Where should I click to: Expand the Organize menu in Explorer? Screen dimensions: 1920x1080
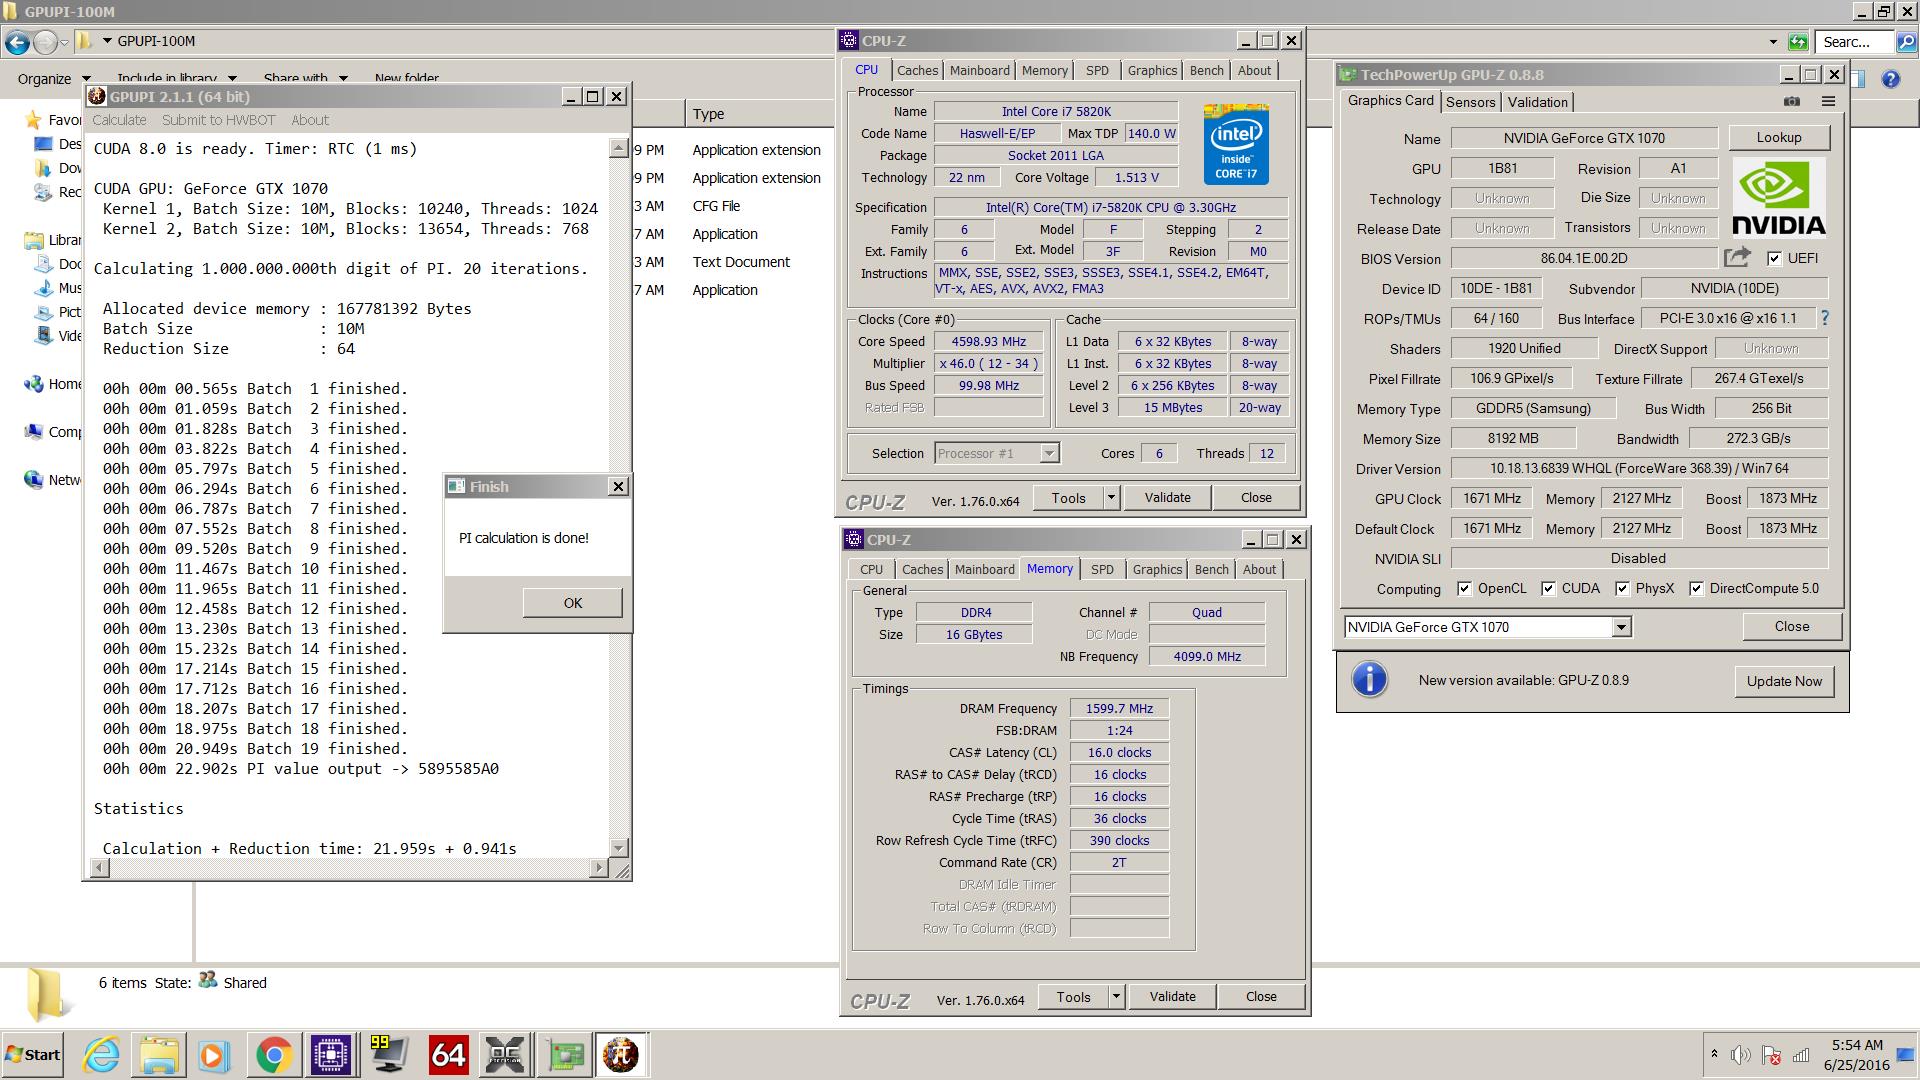tap(54, 79)
